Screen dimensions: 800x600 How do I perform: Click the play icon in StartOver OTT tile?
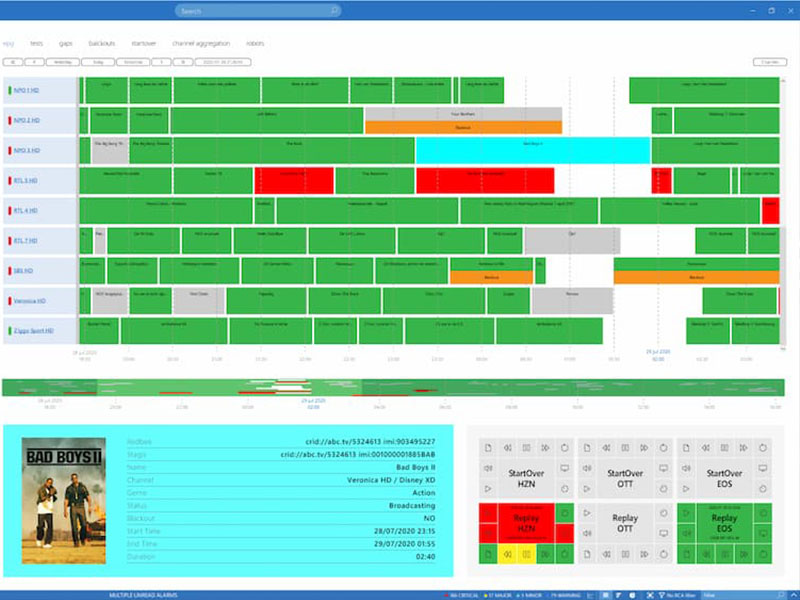click(x=587, y=489)
